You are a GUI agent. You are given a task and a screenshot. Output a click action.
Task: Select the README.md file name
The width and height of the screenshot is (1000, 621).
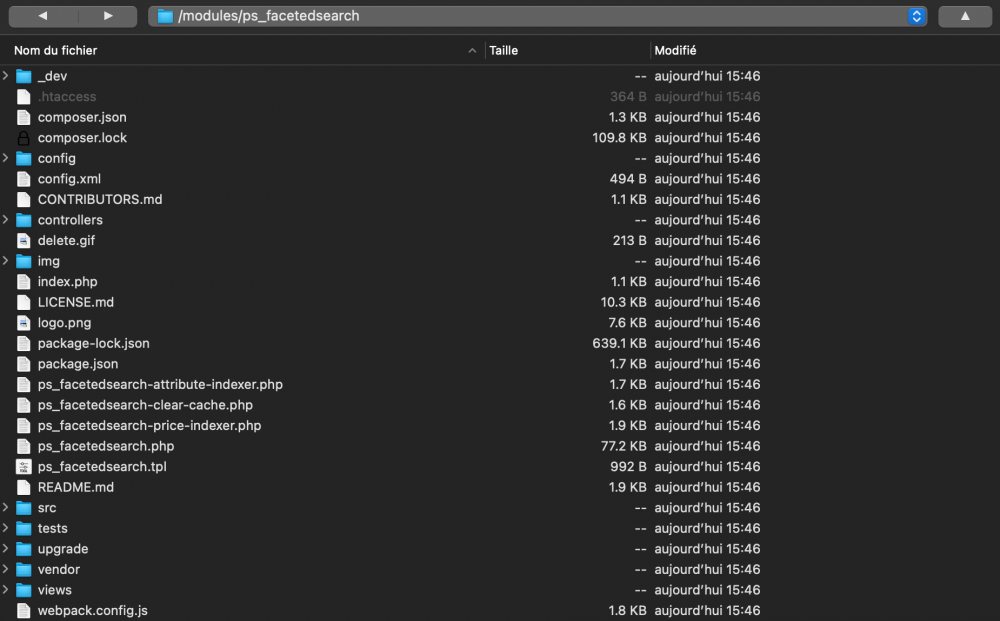click(75, 487)
